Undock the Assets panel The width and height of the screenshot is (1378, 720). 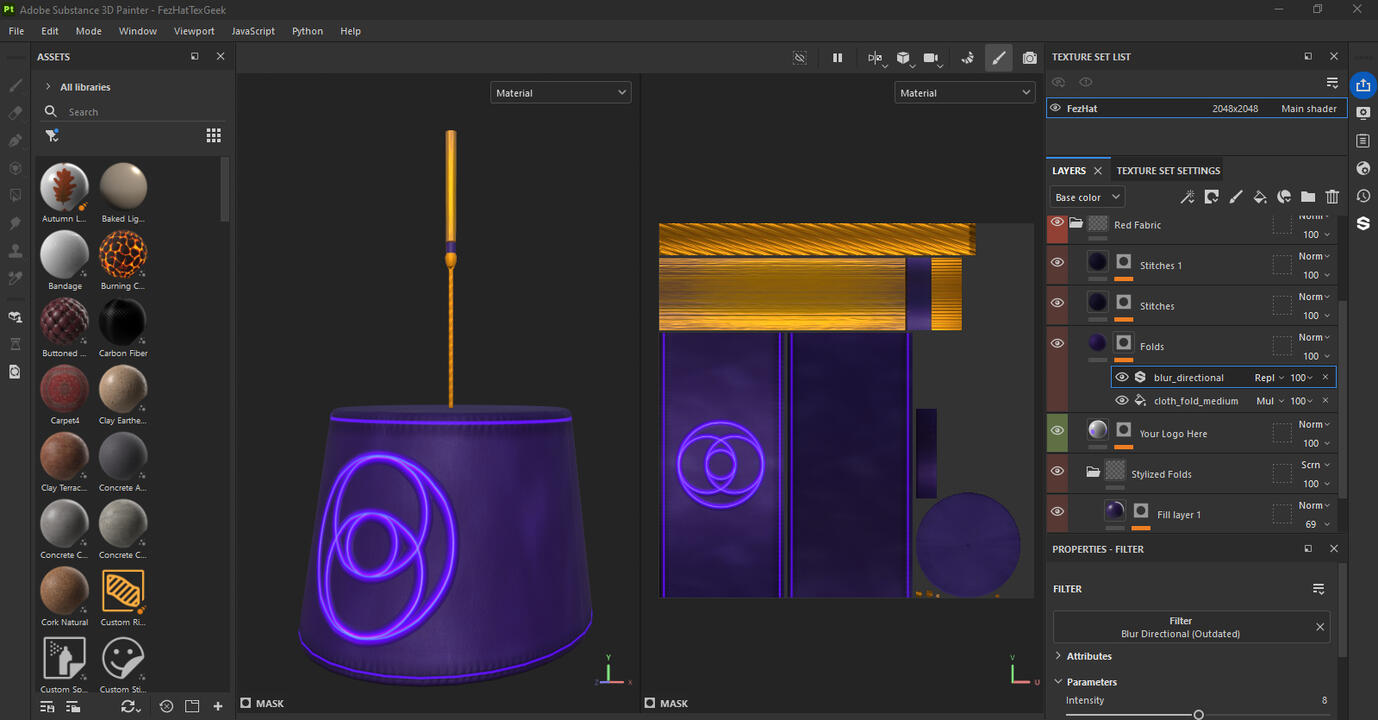coord(195,56)
